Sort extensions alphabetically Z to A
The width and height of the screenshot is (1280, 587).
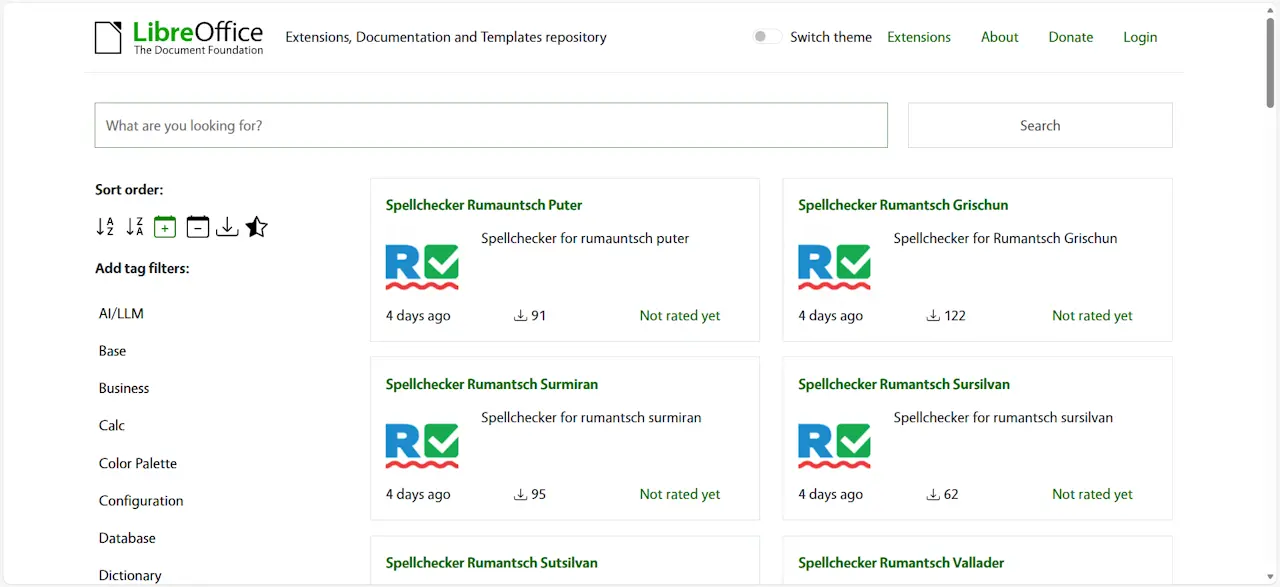(135, 227)
